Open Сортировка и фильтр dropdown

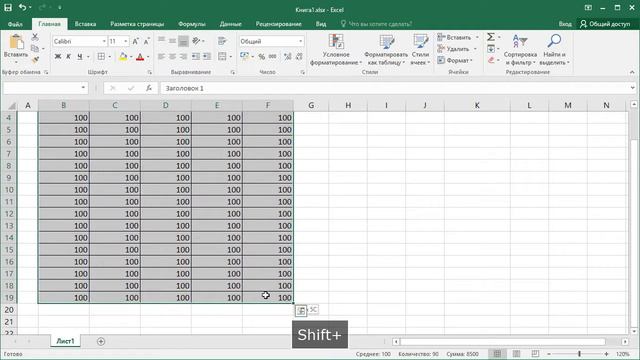click(520, 50)
